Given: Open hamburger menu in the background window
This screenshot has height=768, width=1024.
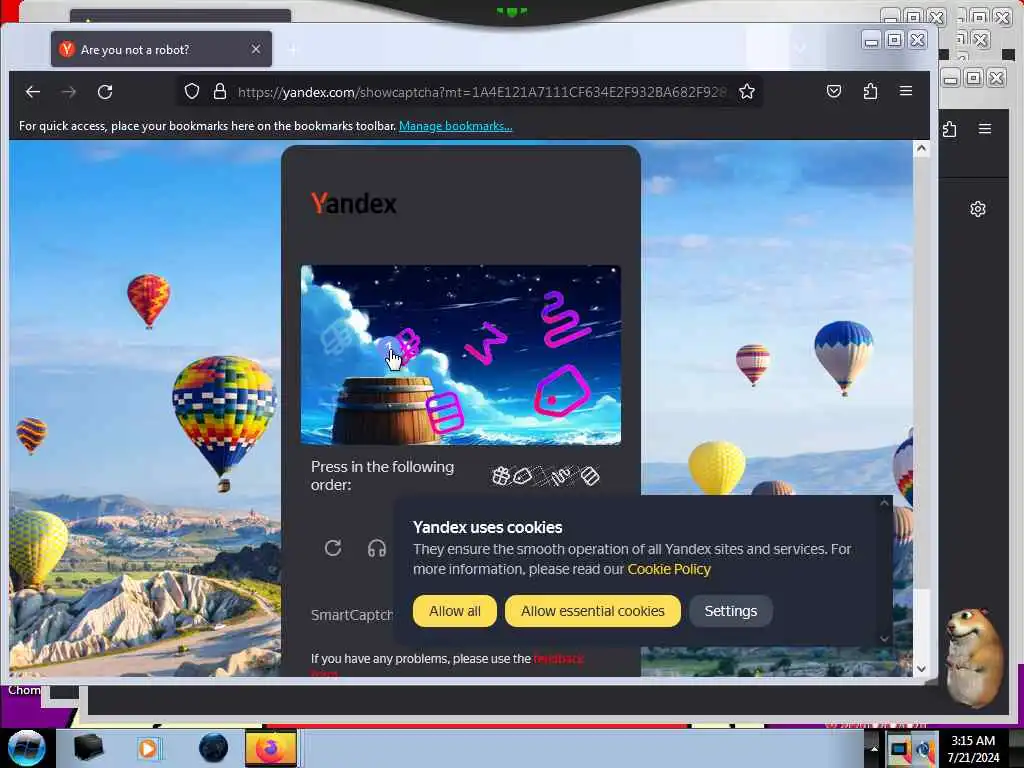Looking at the screenshot, I should click(985, 129).
